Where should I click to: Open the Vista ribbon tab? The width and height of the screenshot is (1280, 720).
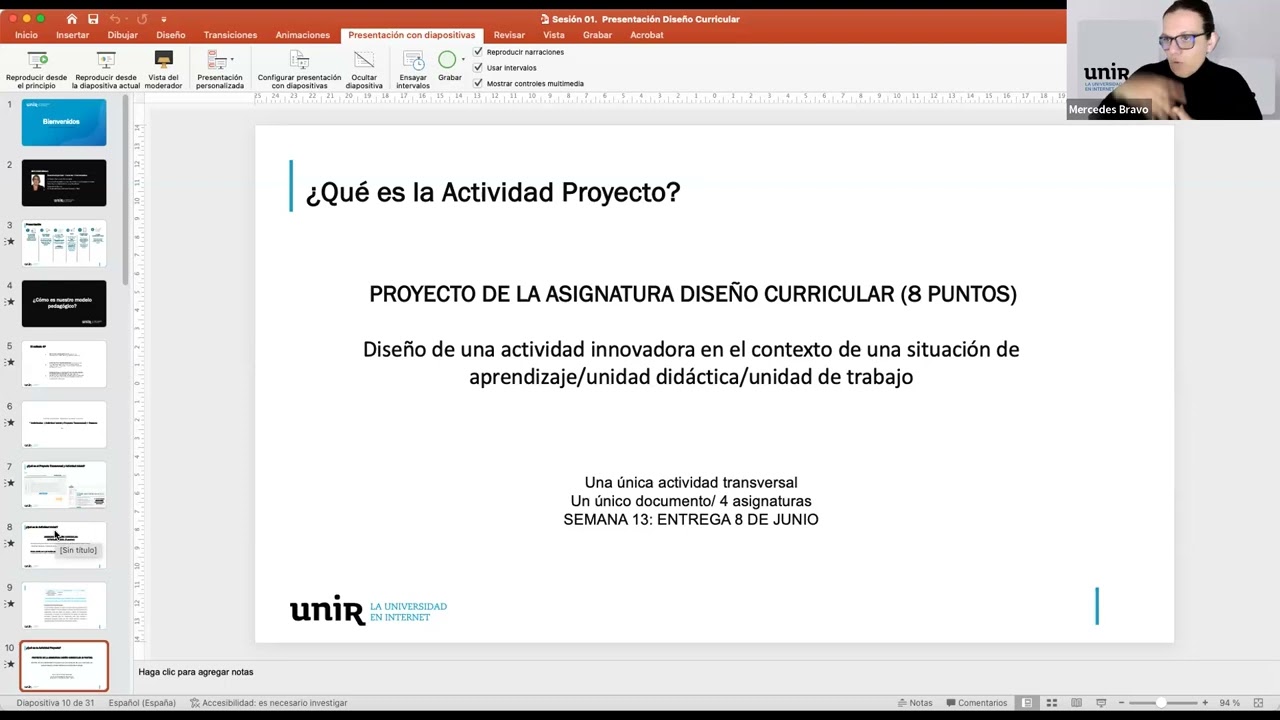pyautogui.click(x=553, y=35)
